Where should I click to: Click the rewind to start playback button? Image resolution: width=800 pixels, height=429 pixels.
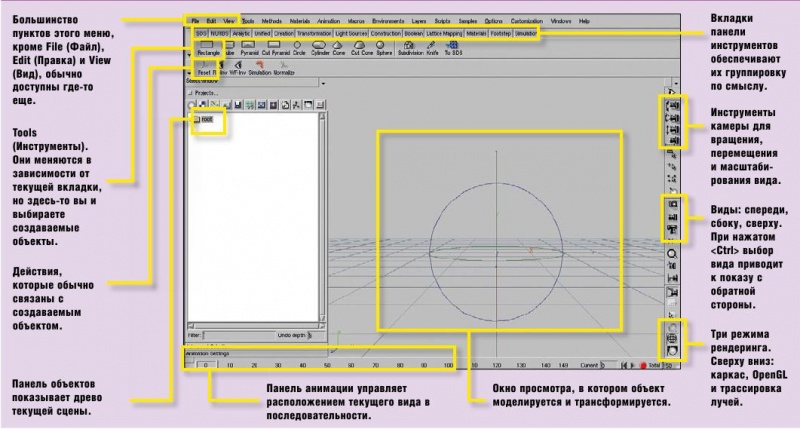point(624,366)
